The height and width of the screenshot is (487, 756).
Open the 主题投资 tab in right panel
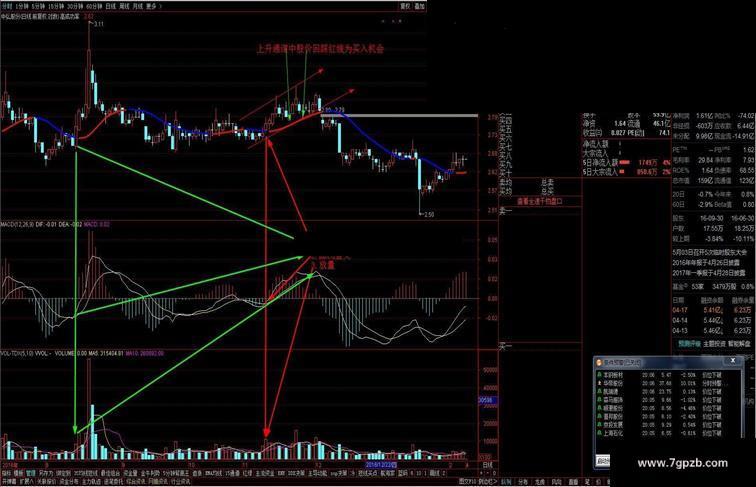pos(714,344)
